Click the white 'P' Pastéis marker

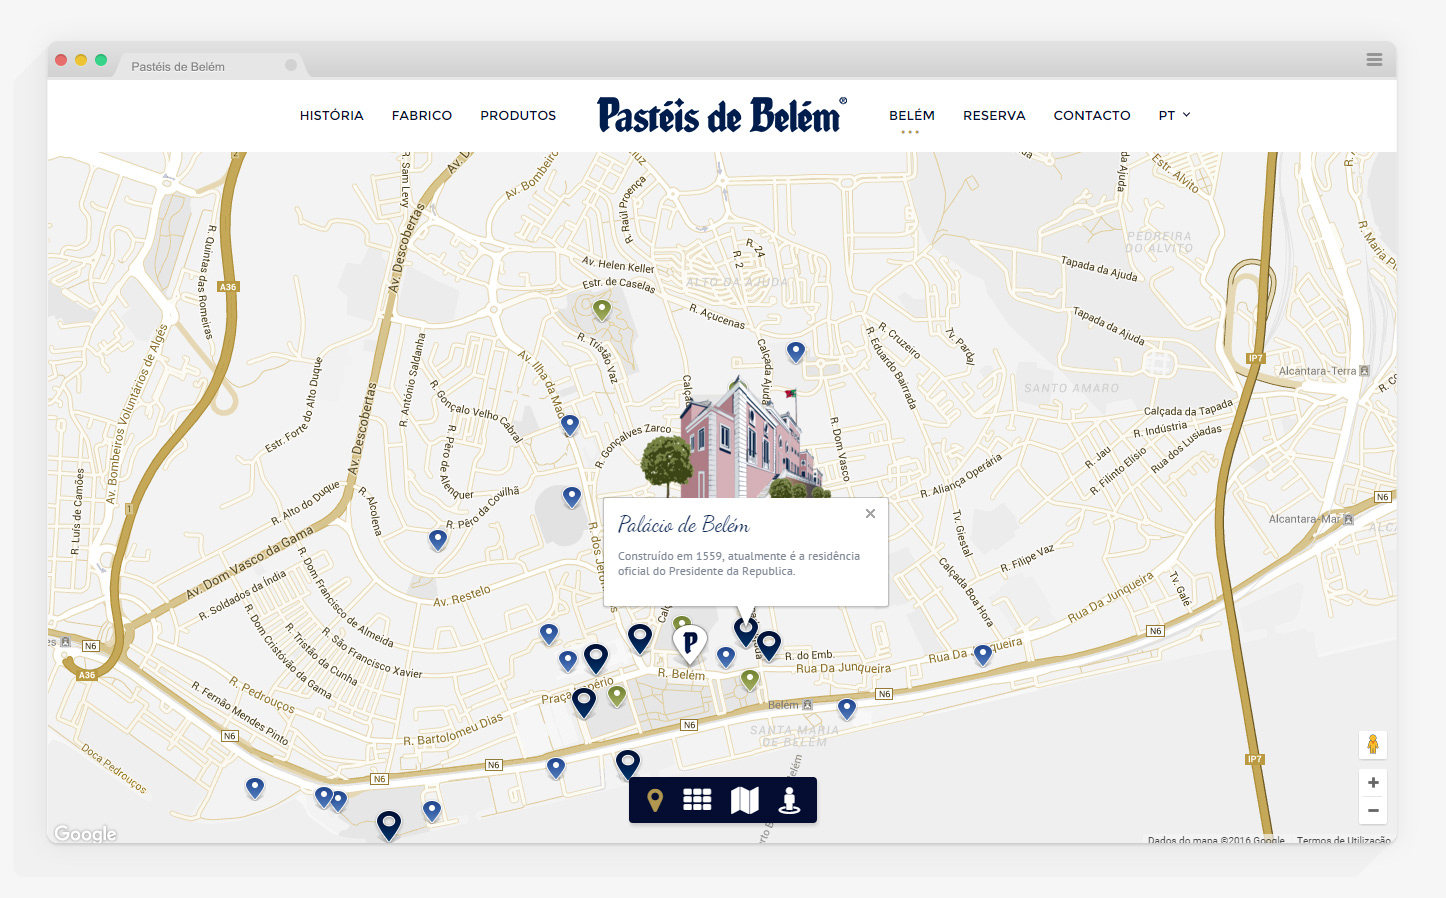690,643
